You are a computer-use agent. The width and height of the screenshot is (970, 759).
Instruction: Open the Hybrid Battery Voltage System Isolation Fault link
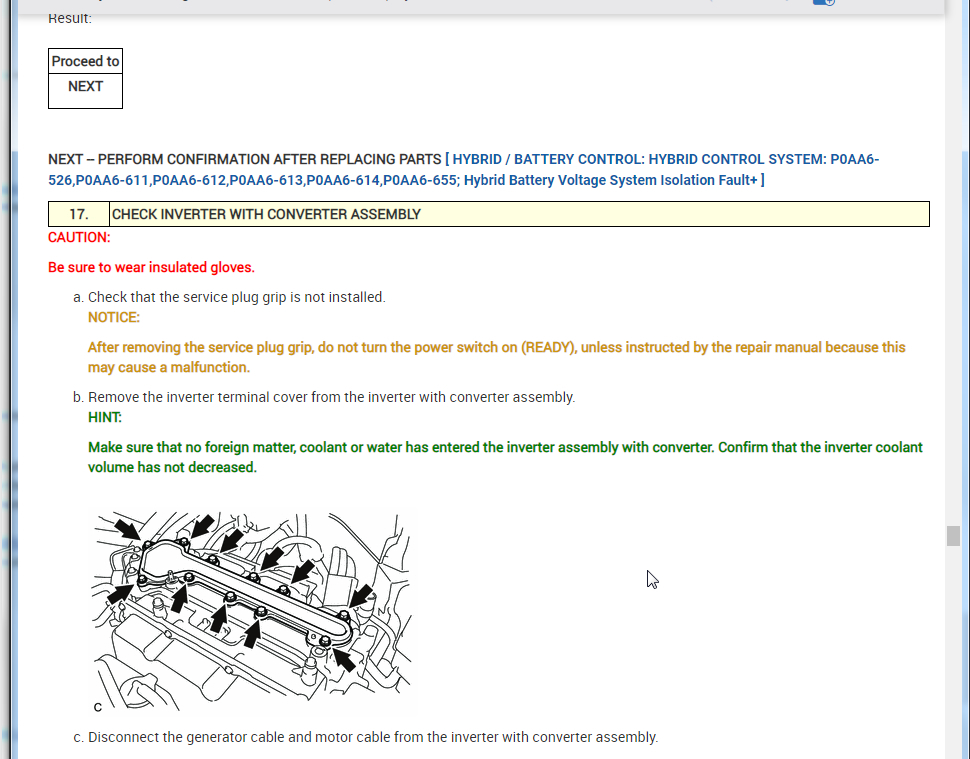(x=613, y=180)
